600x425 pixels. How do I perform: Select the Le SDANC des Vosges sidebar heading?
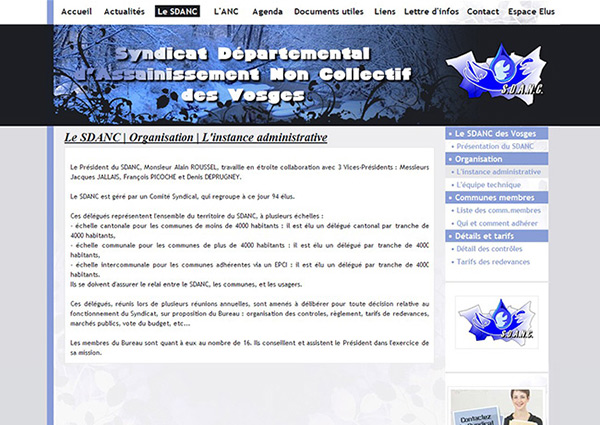497,134
